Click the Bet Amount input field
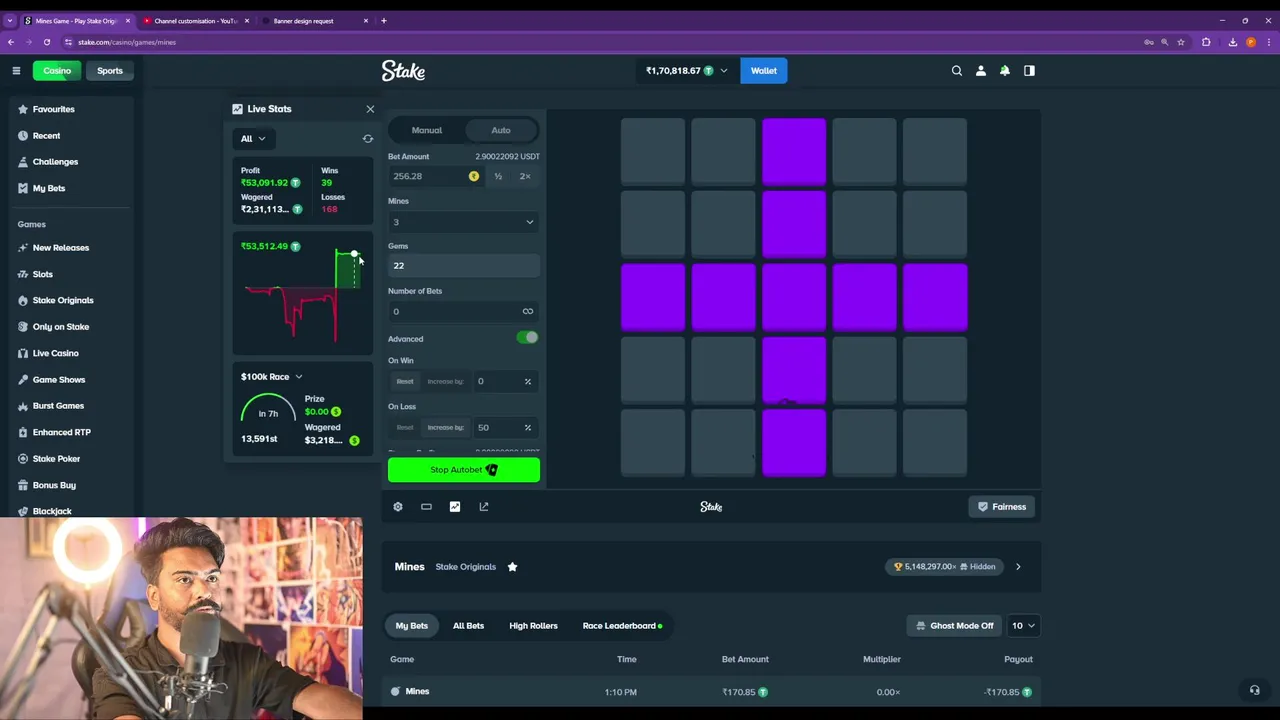Image resolution: width=1280 pixels, height=720 pixels. [427, 176]
